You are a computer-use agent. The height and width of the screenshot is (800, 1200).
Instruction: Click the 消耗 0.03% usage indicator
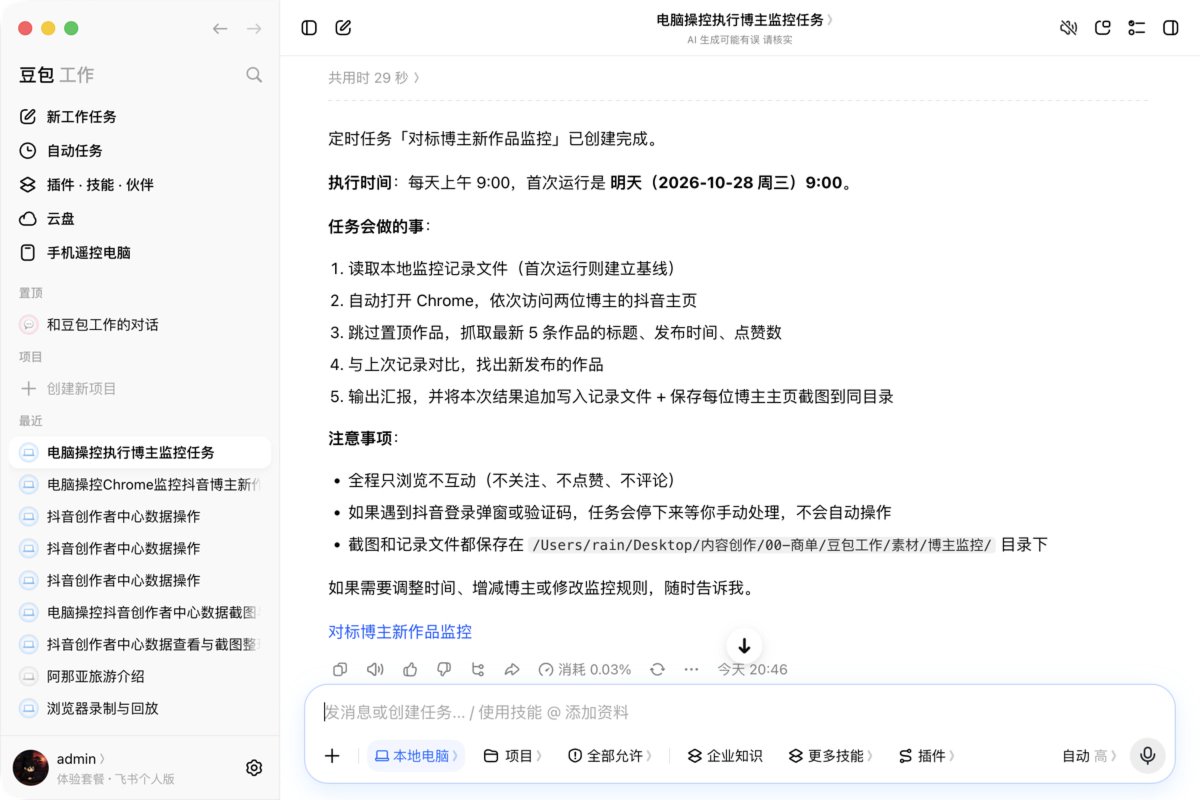585,669
